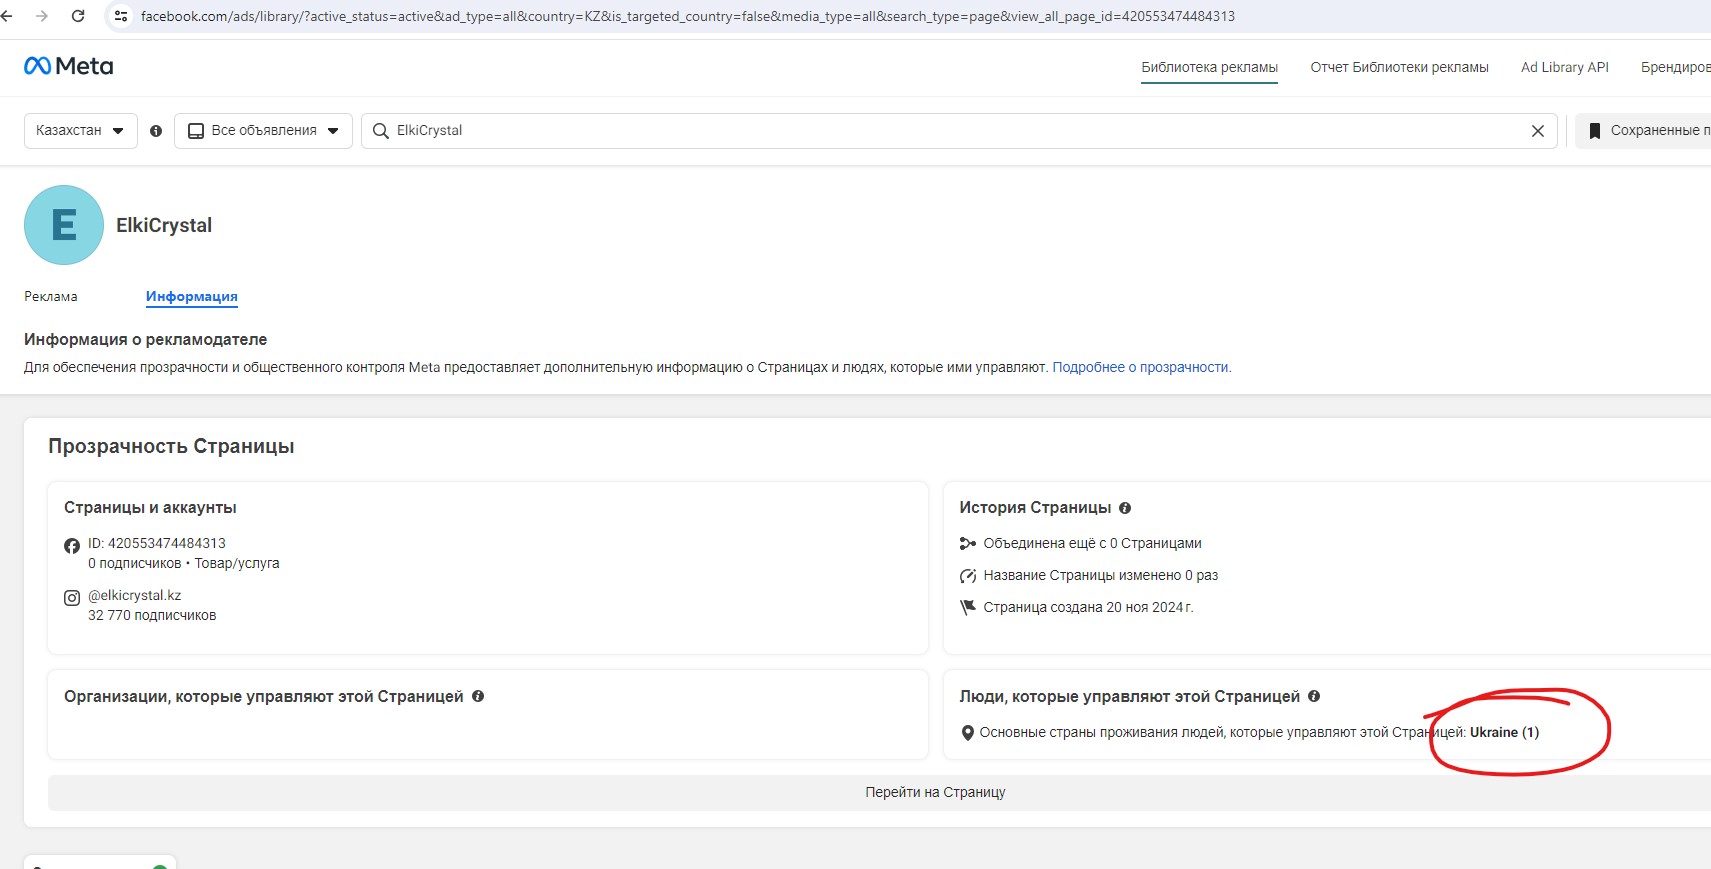Click info icon beside История Страницы

tap(1125, 508)
